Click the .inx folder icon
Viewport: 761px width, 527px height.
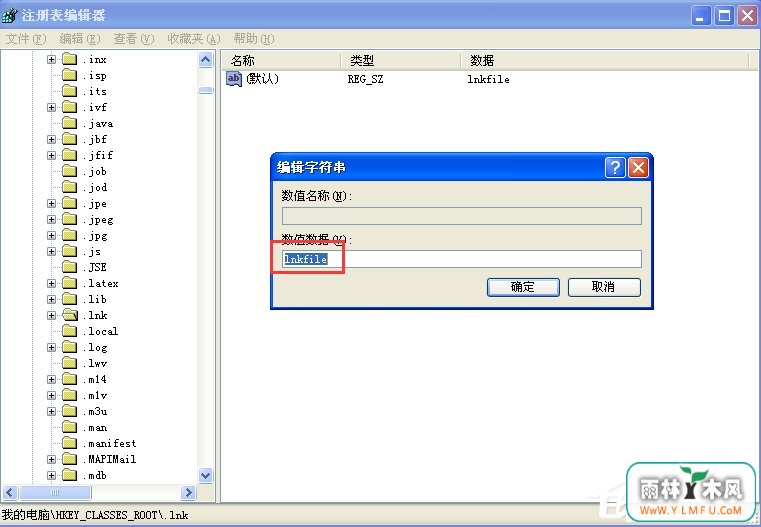coord(69,59)
